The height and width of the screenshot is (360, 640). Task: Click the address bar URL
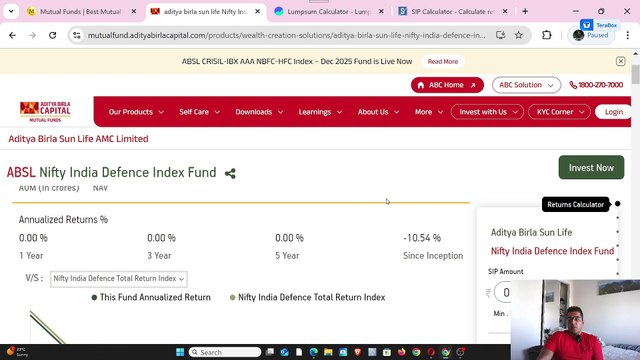coord(287,35)
